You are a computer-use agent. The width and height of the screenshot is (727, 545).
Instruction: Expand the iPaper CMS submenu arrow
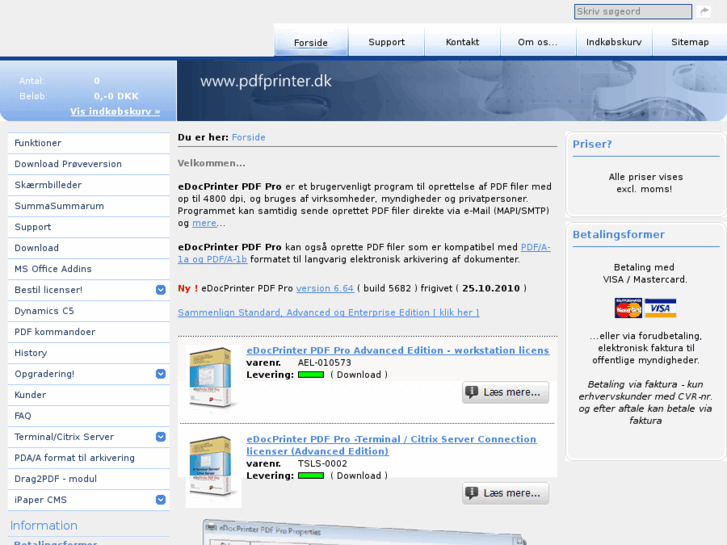[x=160, y=500]
